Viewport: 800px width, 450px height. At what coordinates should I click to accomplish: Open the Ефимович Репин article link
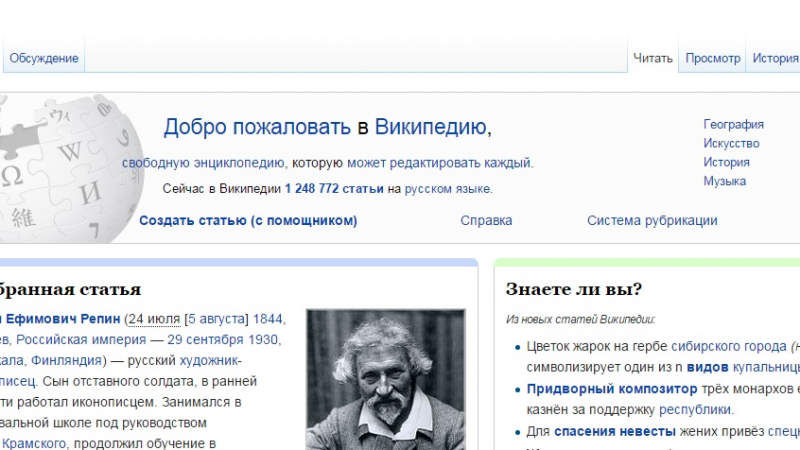pyautogui.click(x=63, y=319)
